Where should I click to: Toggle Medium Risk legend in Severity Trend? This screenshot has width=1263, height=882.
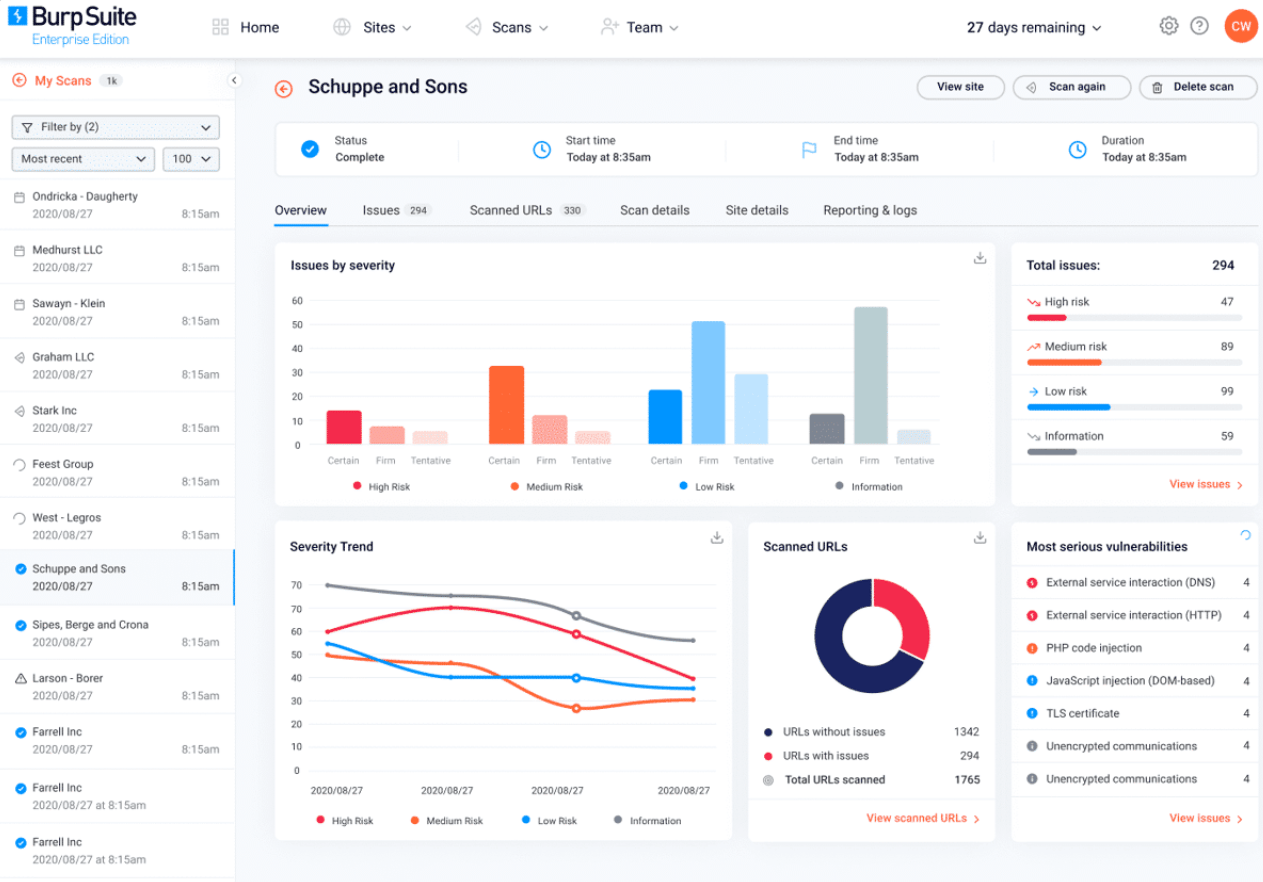(x=446, y=820)
